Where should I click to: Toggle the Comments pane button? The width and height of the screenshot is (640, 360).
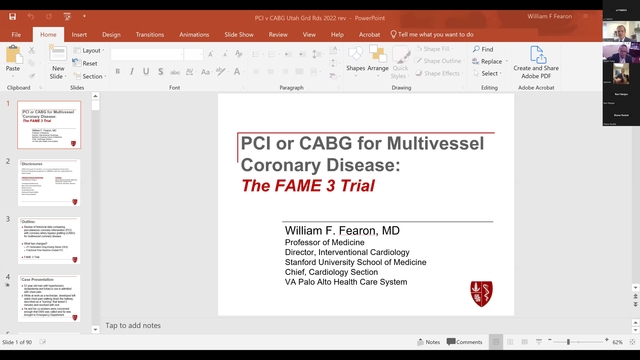[464, 342]
